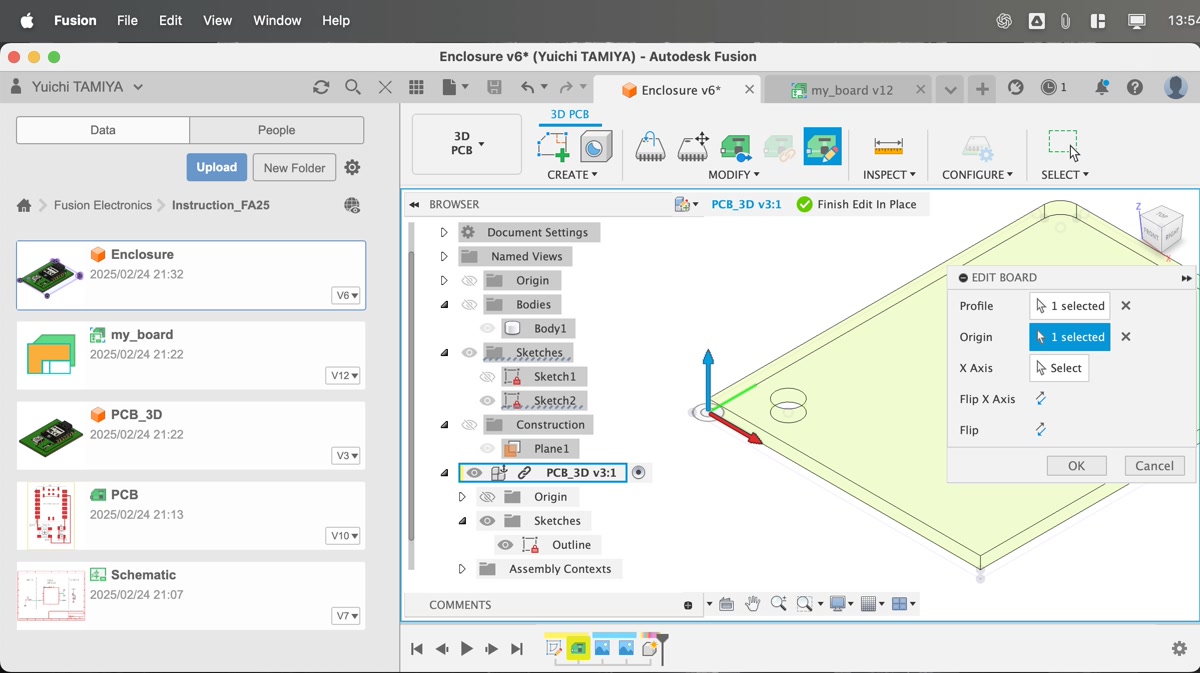Toggle visibility of Body1
Image resolution: width=1200 pixels, height=673 pixels.
(x=487, y=328)
